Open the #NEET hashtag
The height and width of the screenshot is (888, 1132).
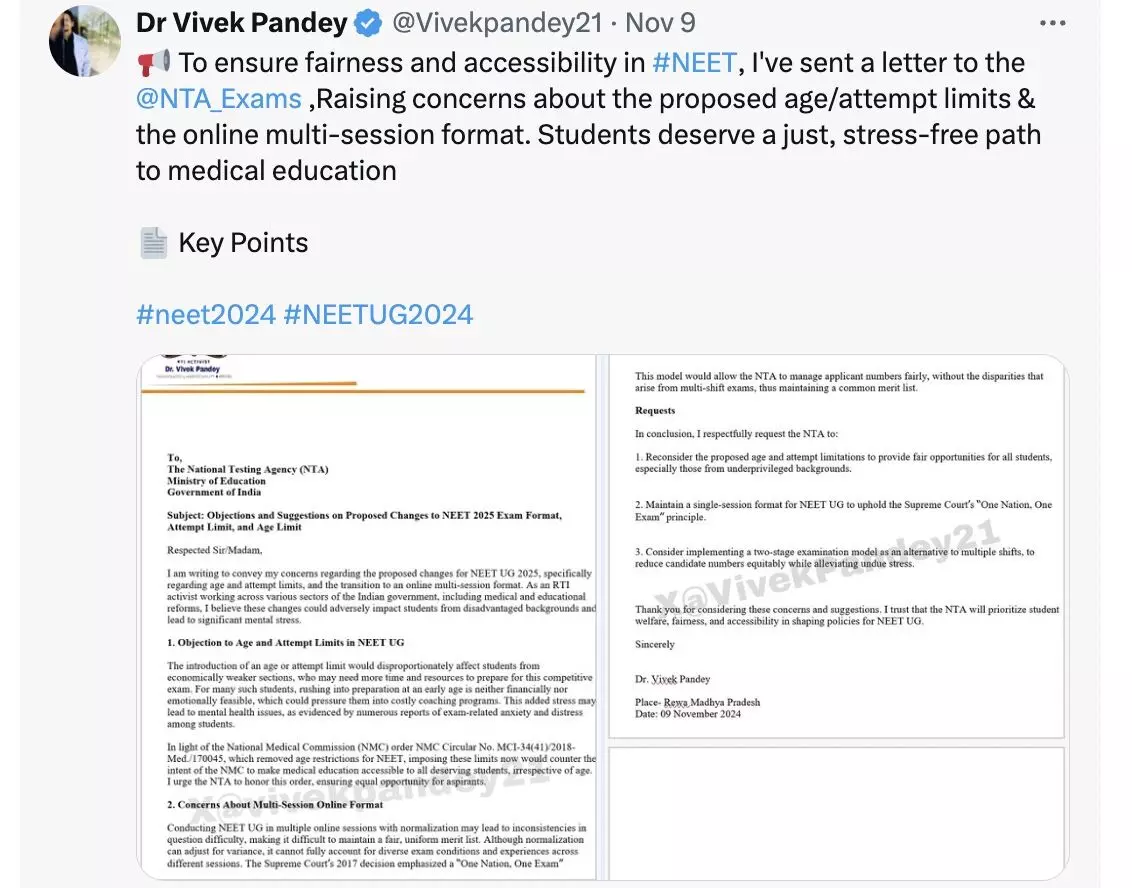[x=694, y=63]
